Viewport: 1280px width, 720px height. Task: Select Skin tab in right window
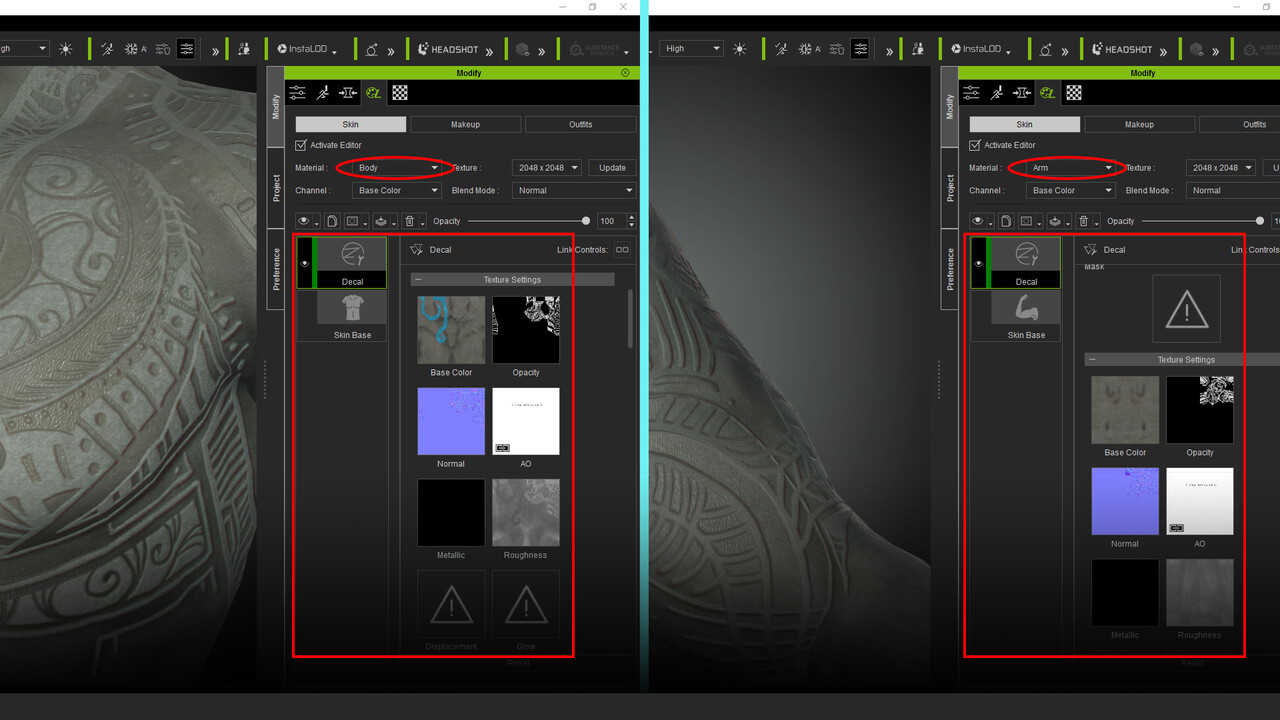(x=1025, y=124)
